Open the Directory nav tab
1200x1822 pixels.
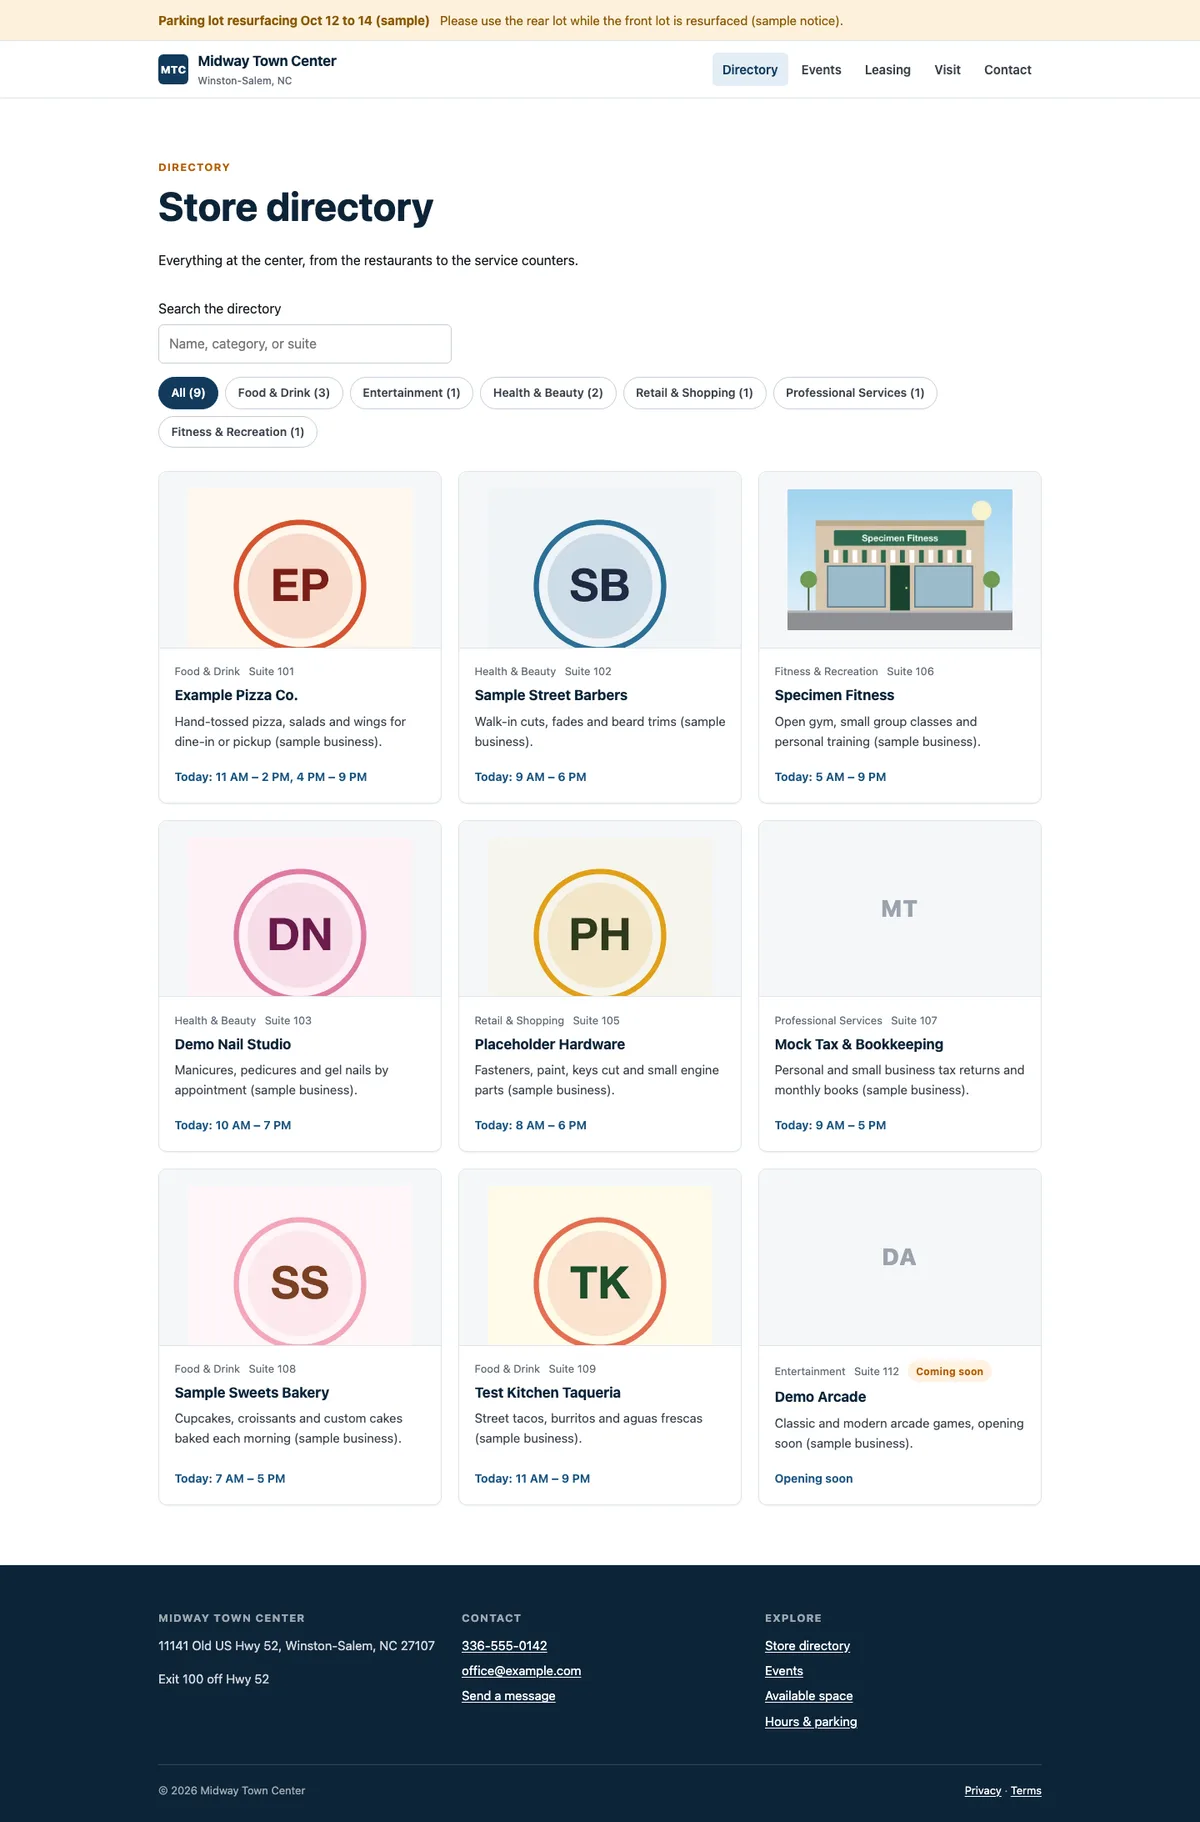click(x=750, y=70)
